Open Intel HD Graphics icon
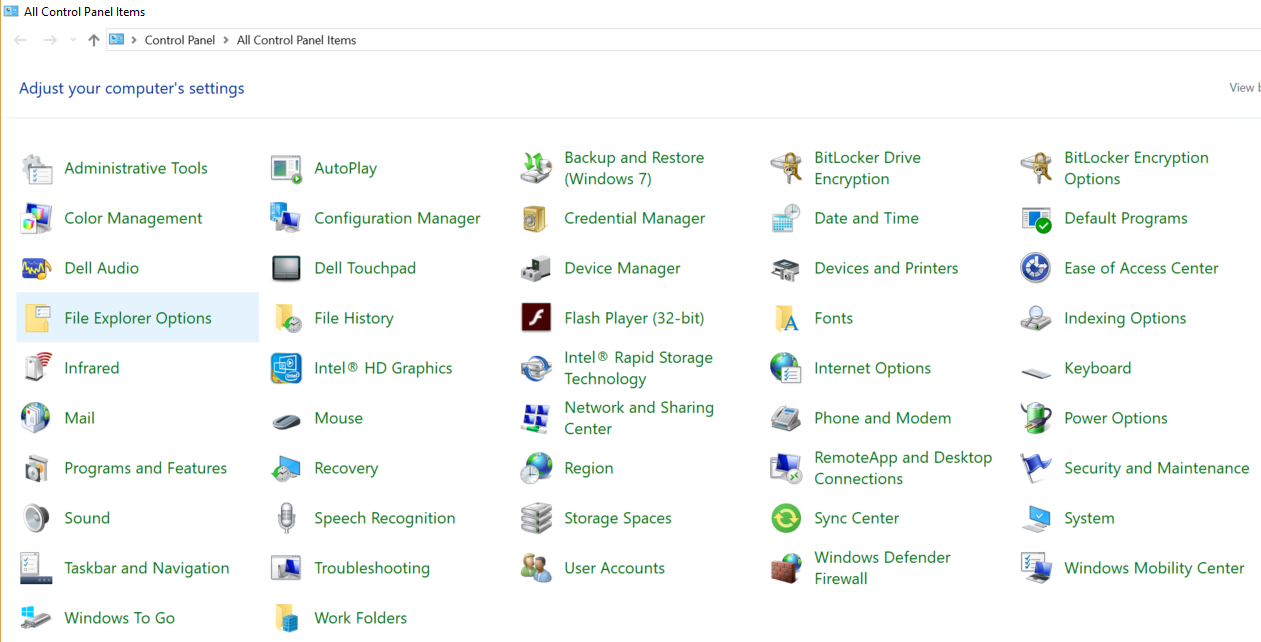The image size is (1261, 642). point(287,369)
